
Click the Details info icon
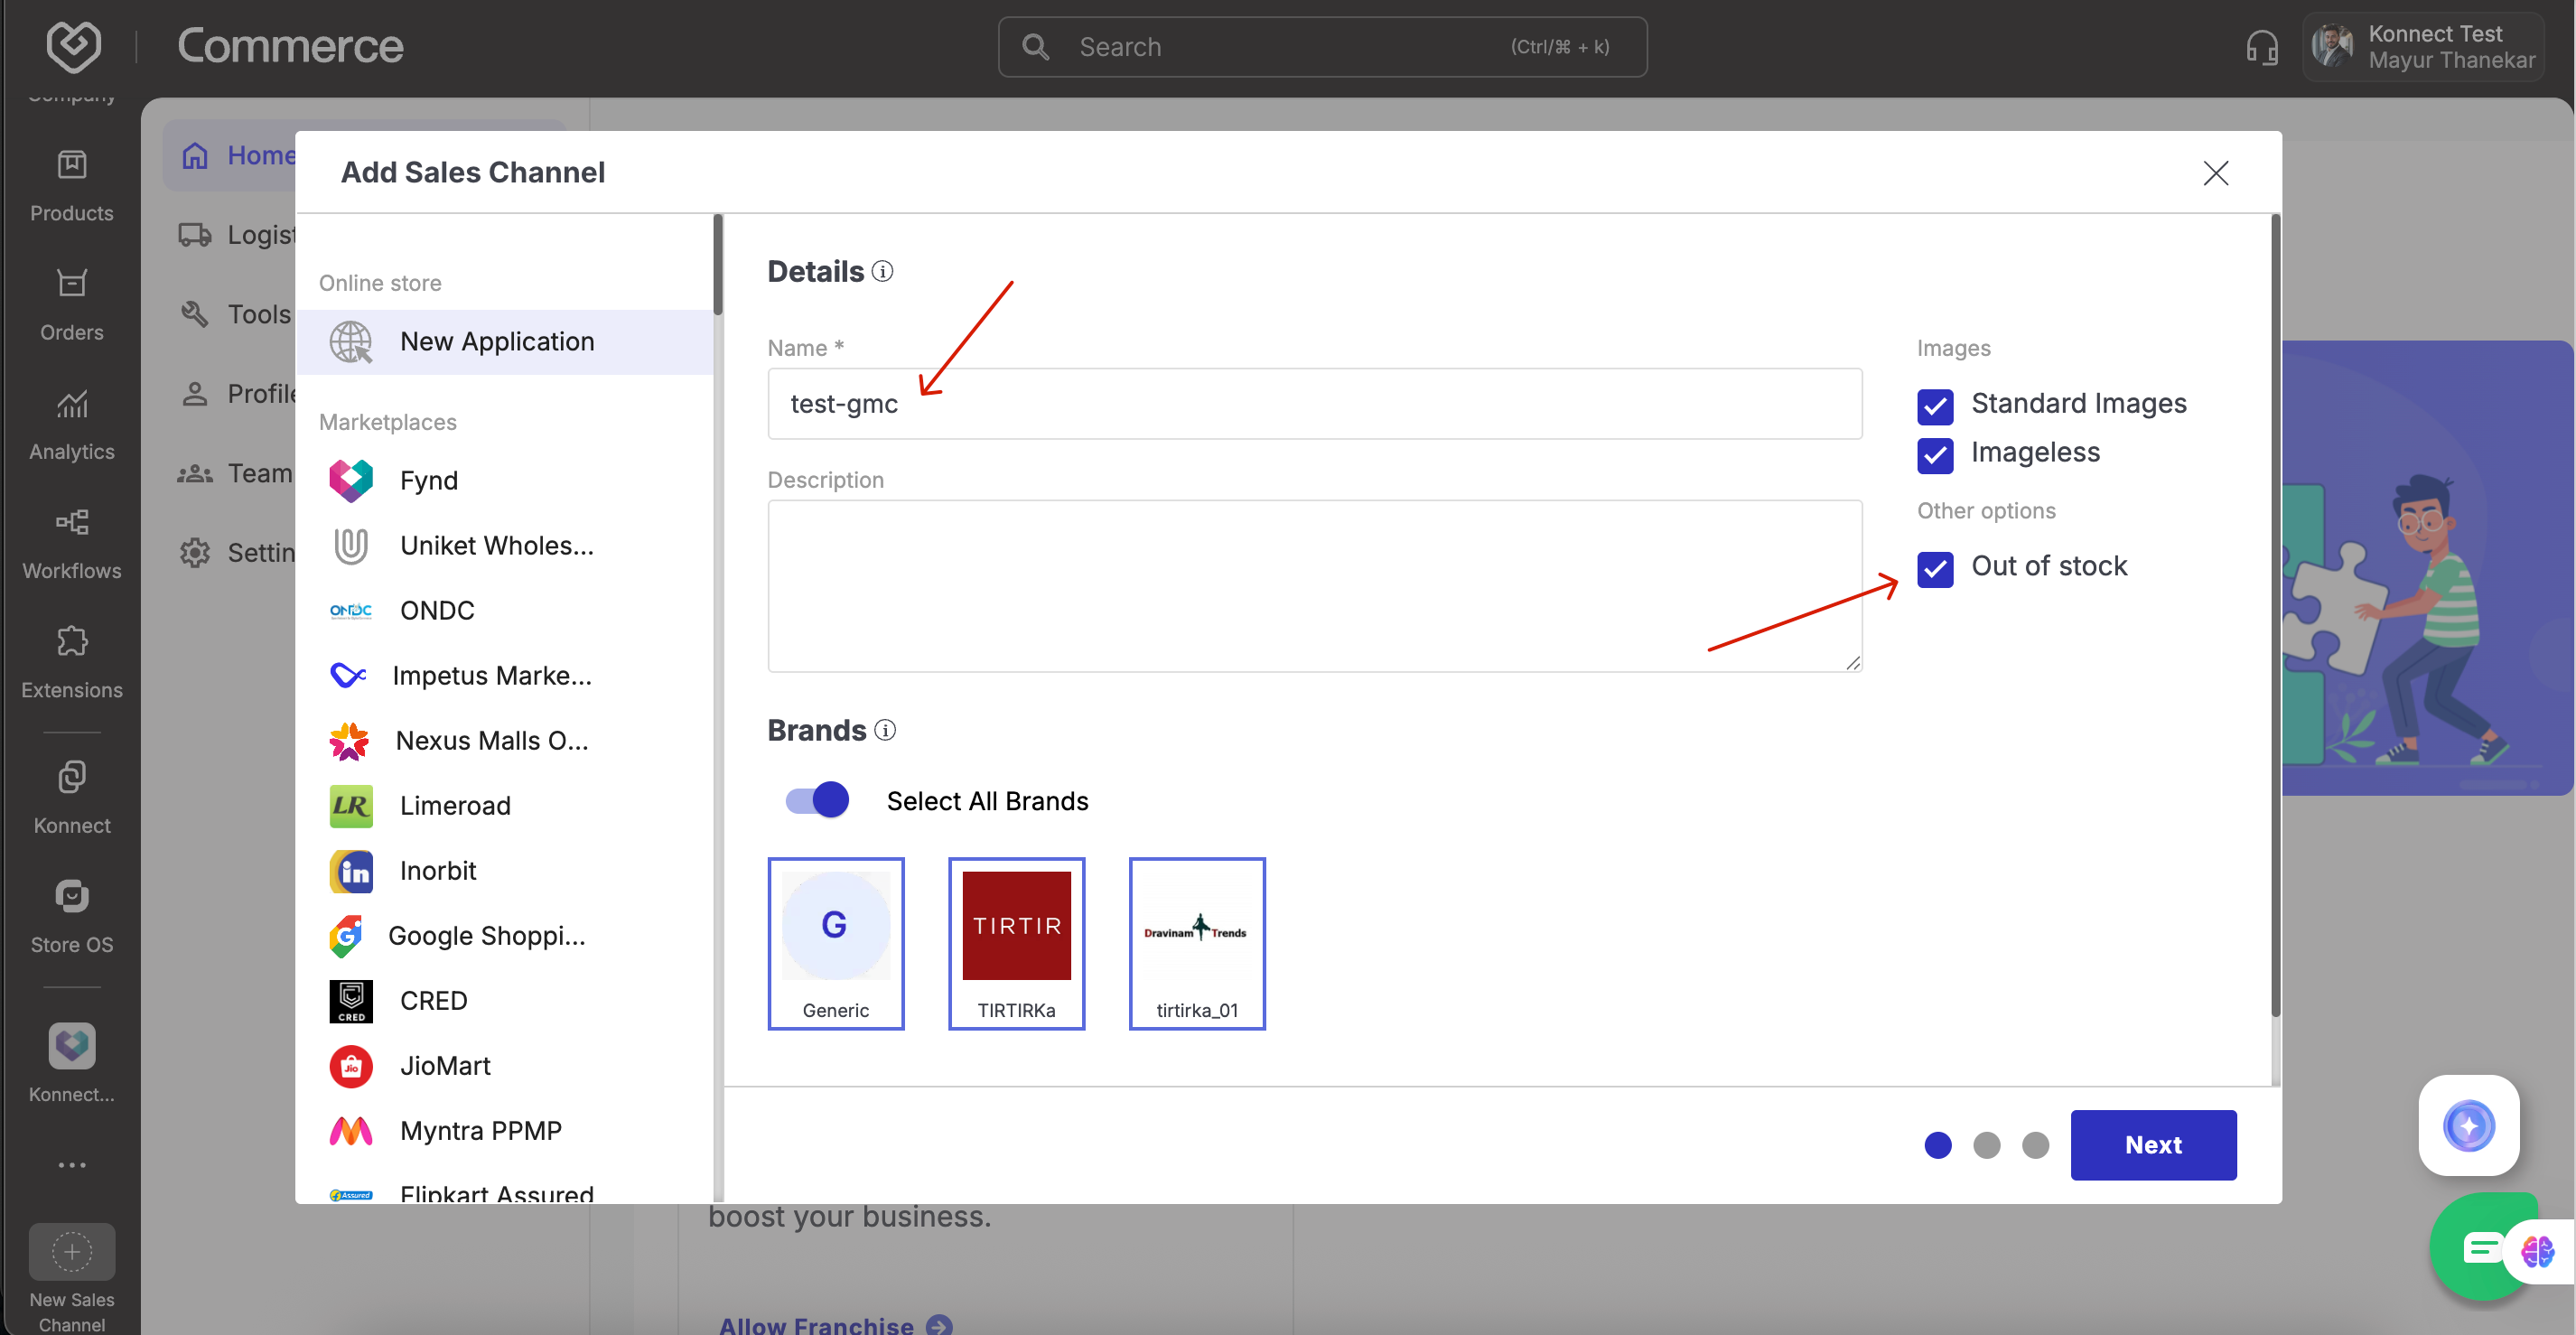click(882, 271)
